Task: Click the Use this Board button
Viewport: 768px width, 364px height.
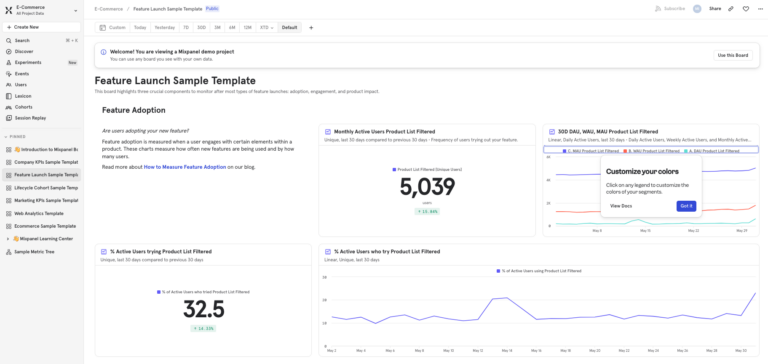Action: tap(733, 55)
